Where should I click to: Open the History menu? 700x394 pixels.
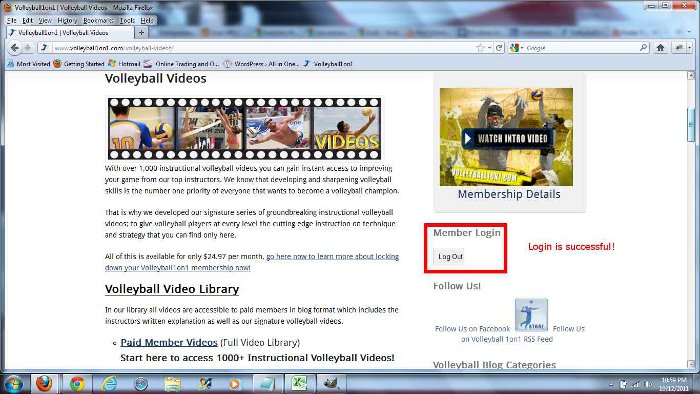click(x=67, y=21)
